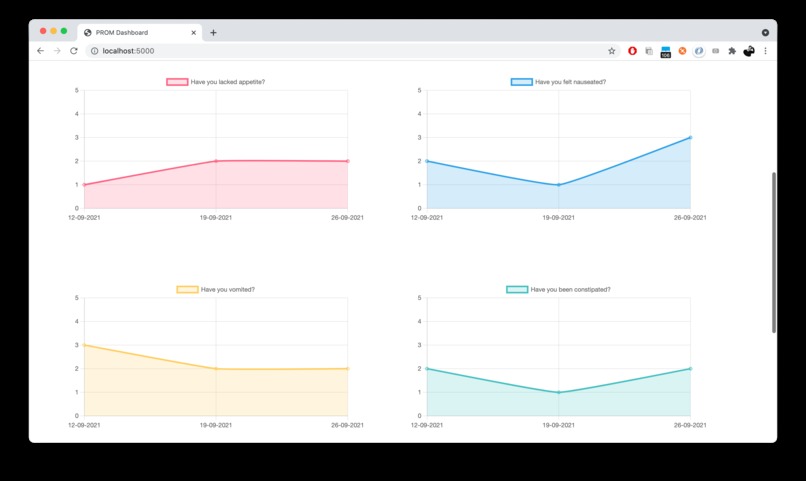
Task: View site information for localhost
Action: tap(94, 51)
